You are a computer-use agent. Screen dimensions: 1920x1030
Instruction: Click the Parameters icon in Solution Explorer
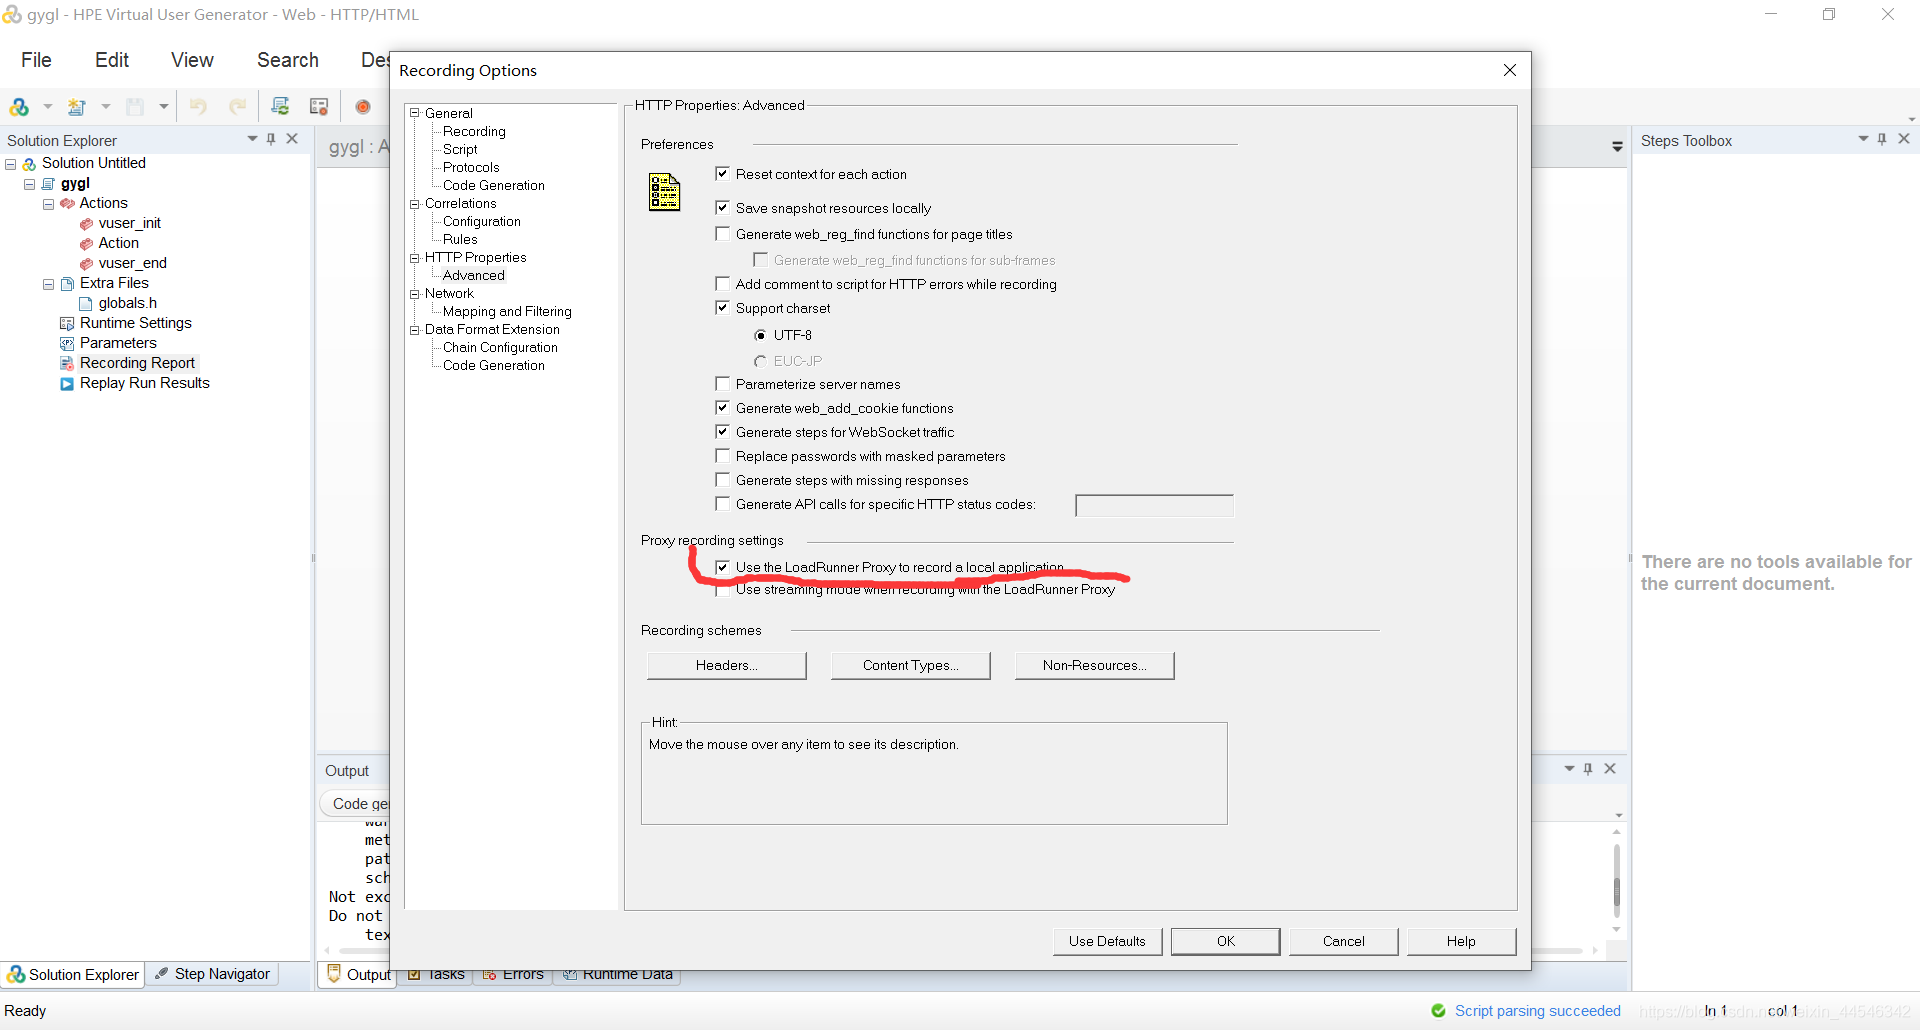tap(67, 343)
